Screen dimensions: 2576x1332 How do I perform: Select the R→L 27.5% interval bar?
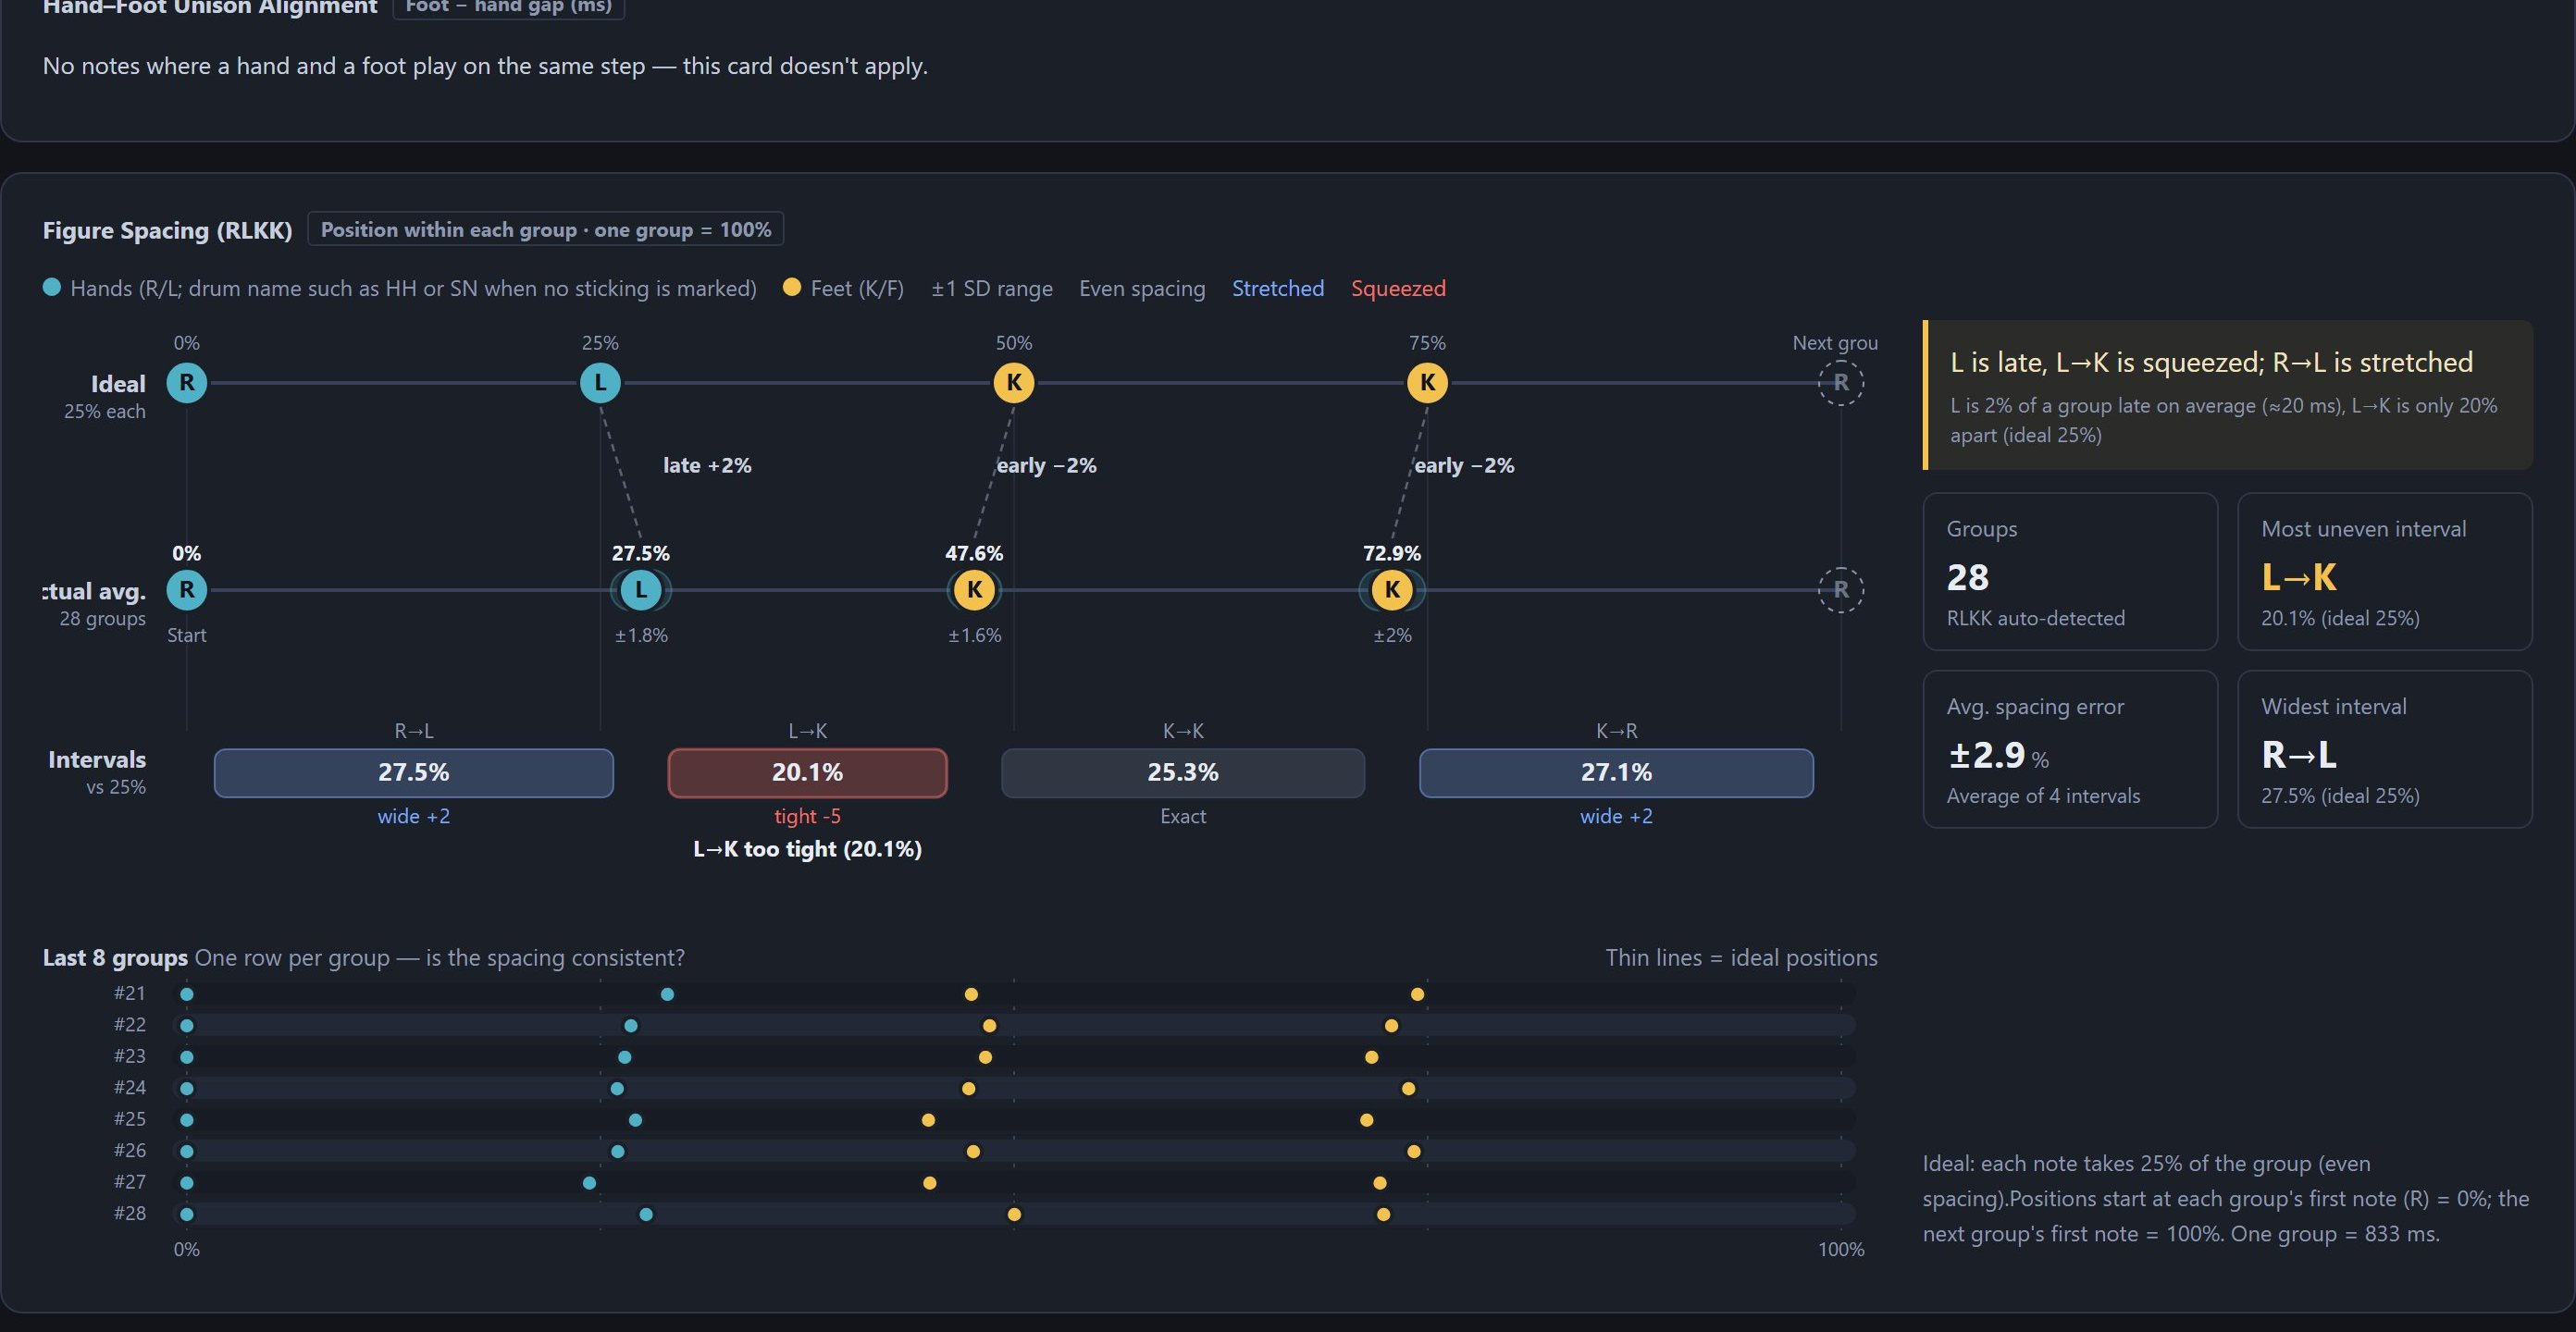(413, 773)
